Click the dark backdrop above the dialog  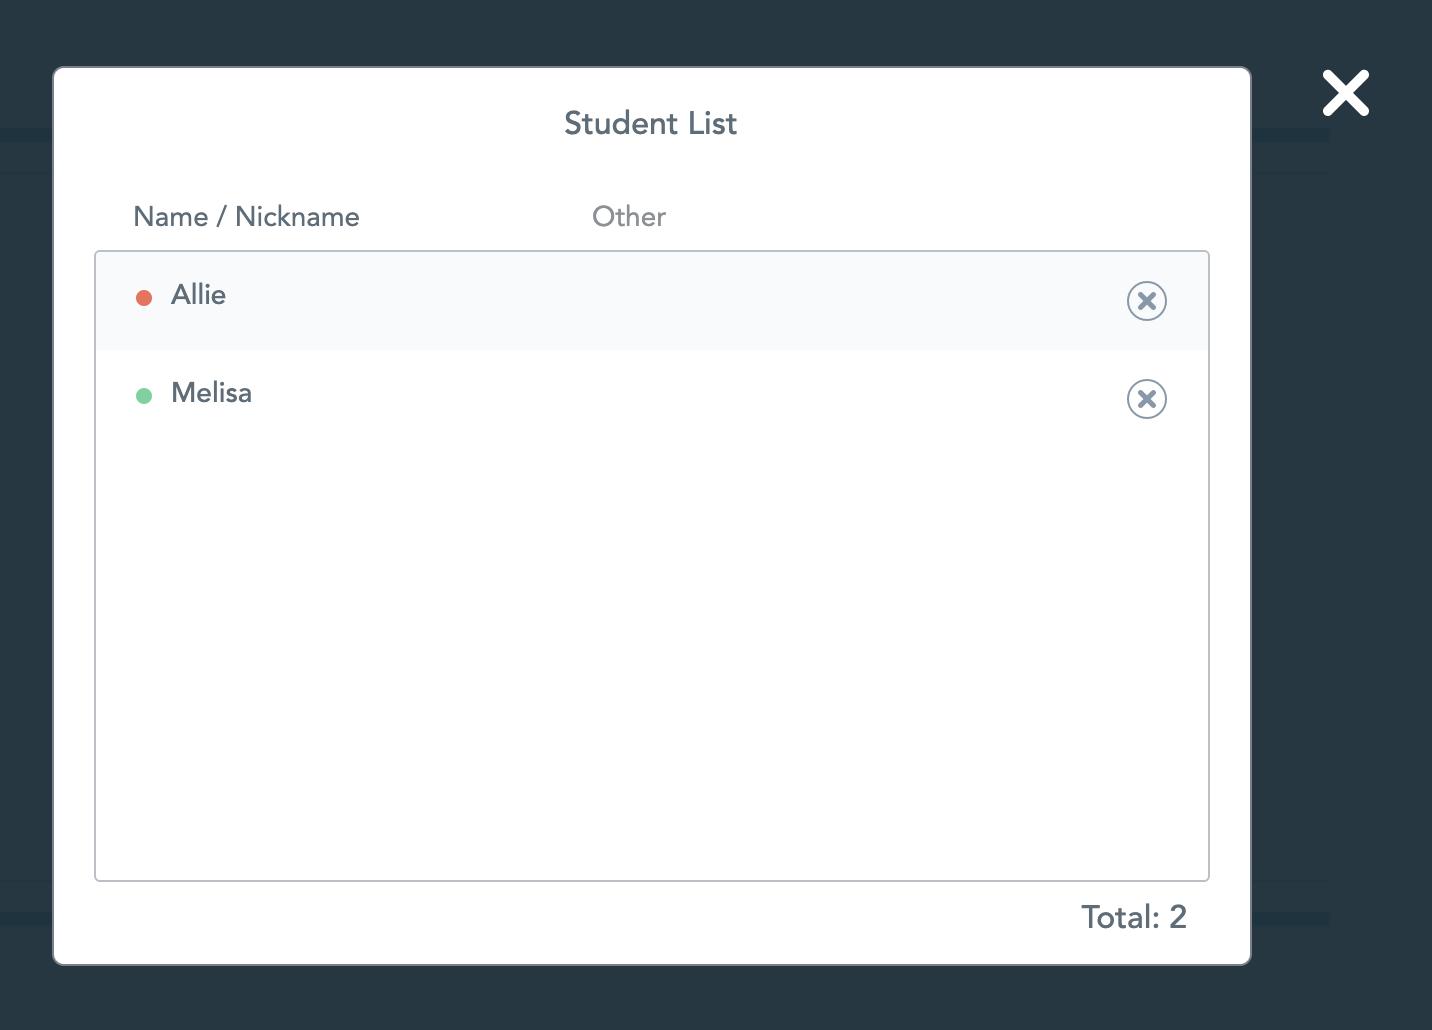click(650, 32)
